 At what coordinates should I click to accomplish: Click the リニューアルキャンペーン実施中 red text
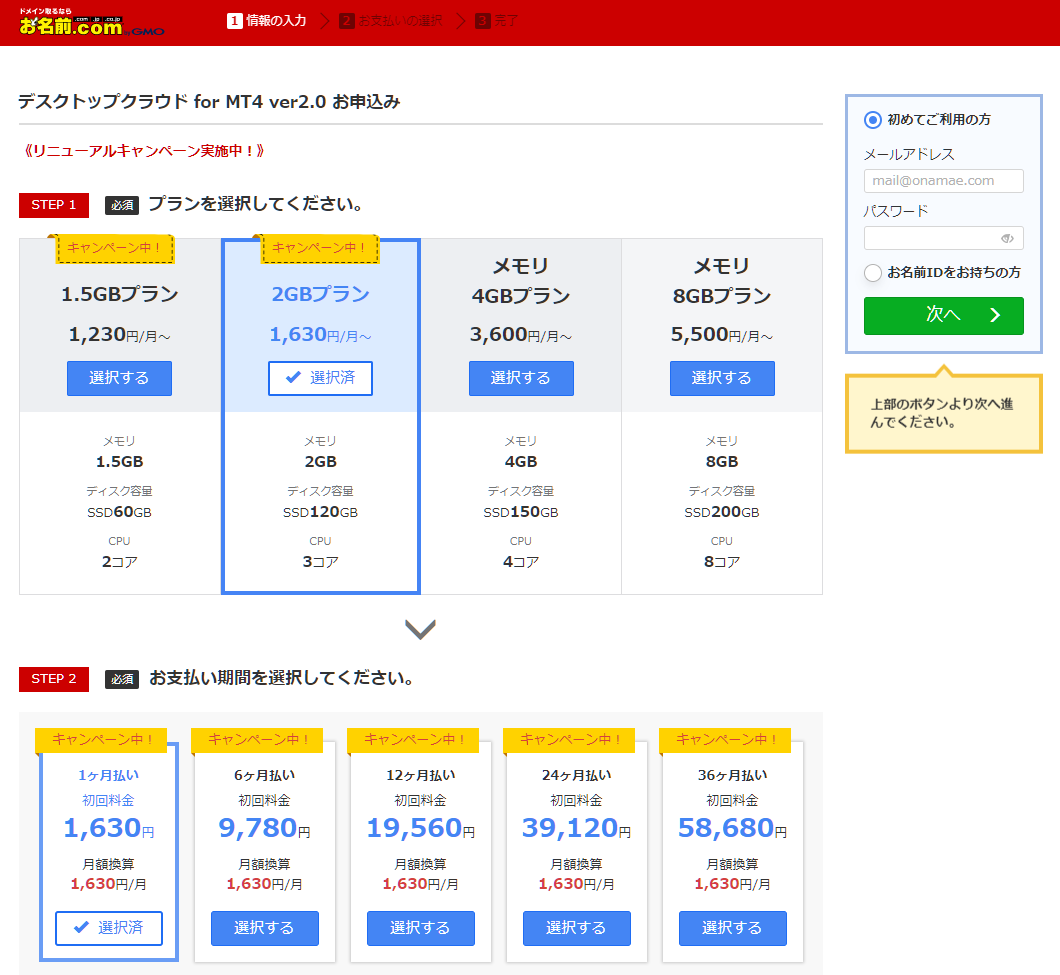pyautogui.click(x=144, y=151)
